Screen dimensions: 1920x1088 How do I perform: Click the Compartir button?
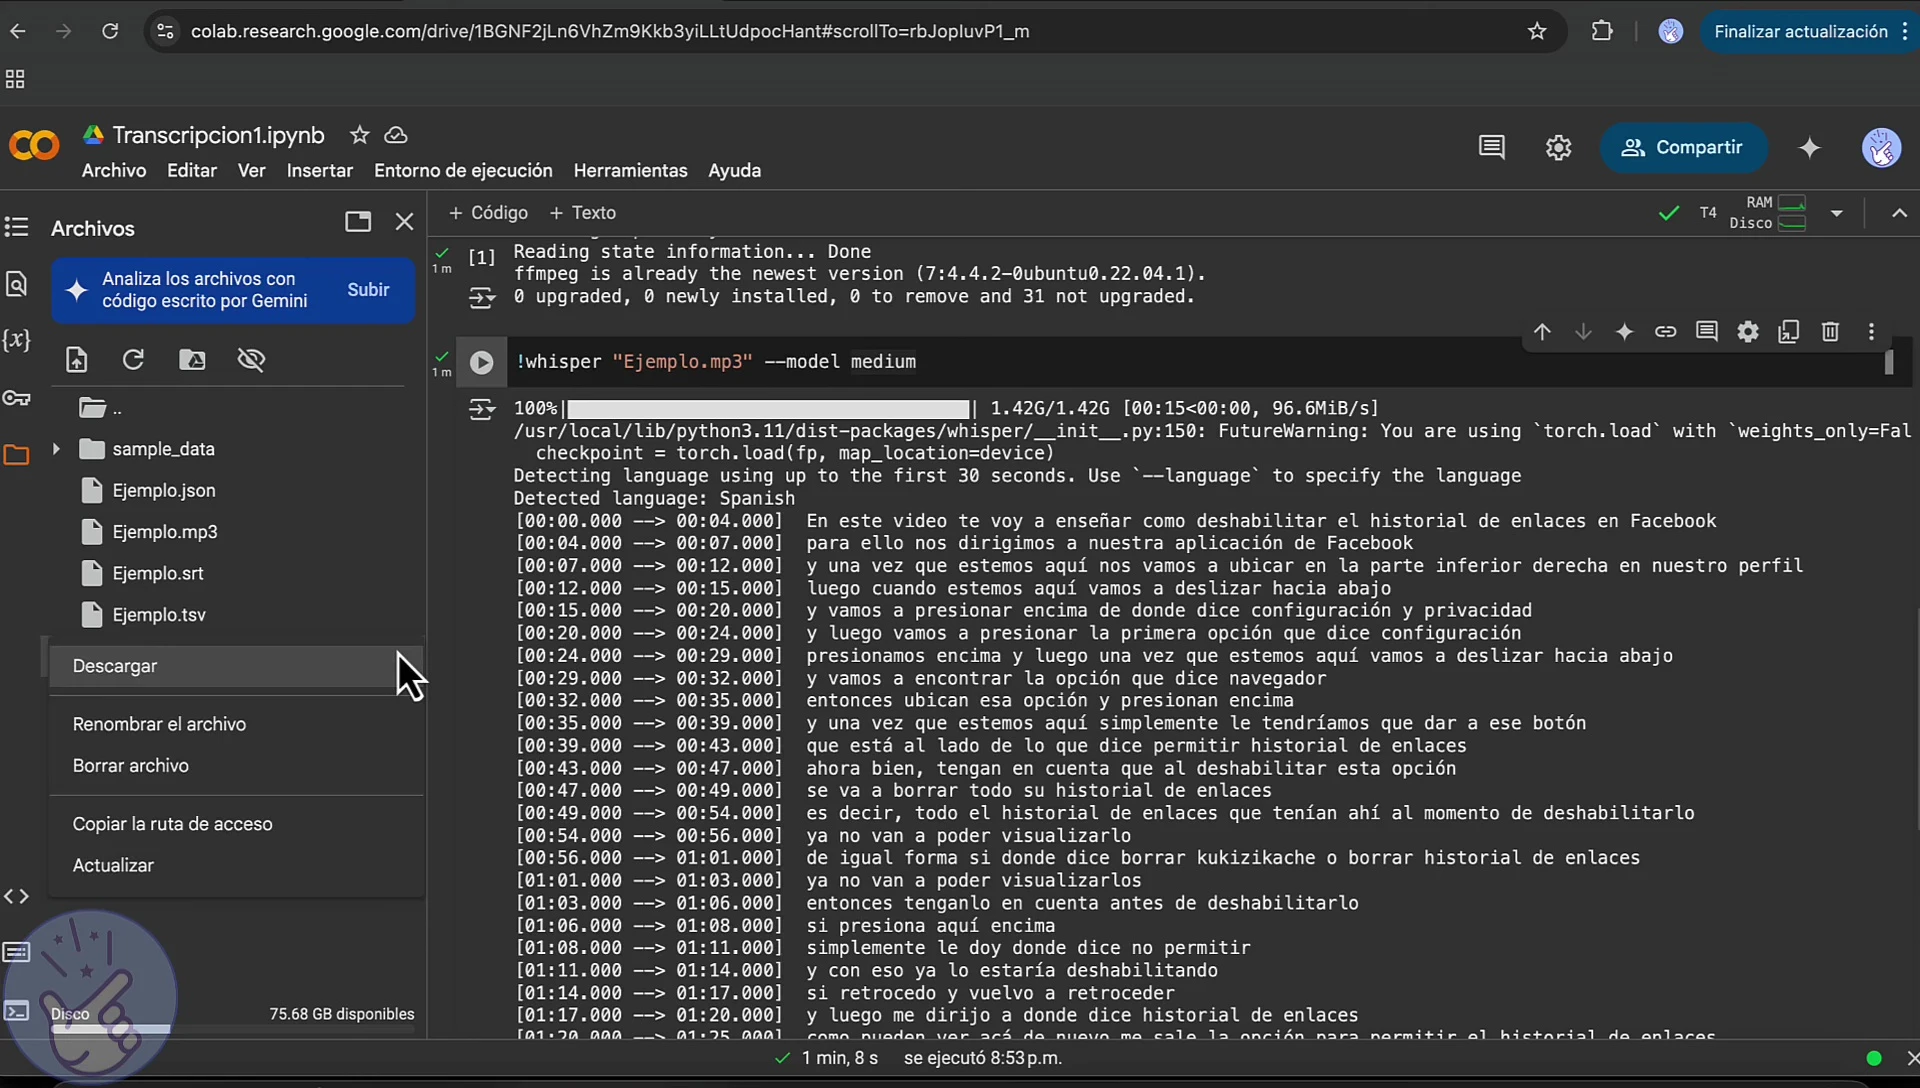(1683, 148)
